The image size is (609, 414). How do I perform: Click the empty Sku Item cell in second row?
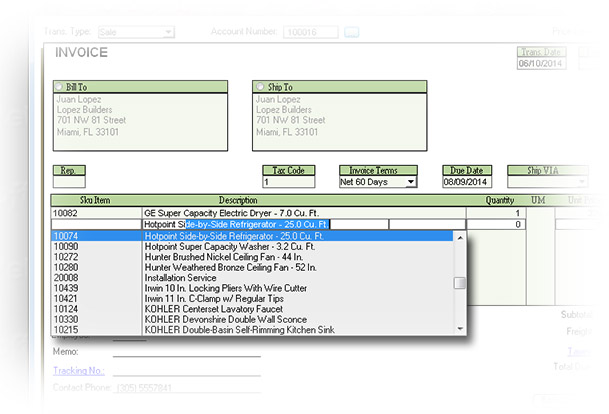click(x=96, y=224)
